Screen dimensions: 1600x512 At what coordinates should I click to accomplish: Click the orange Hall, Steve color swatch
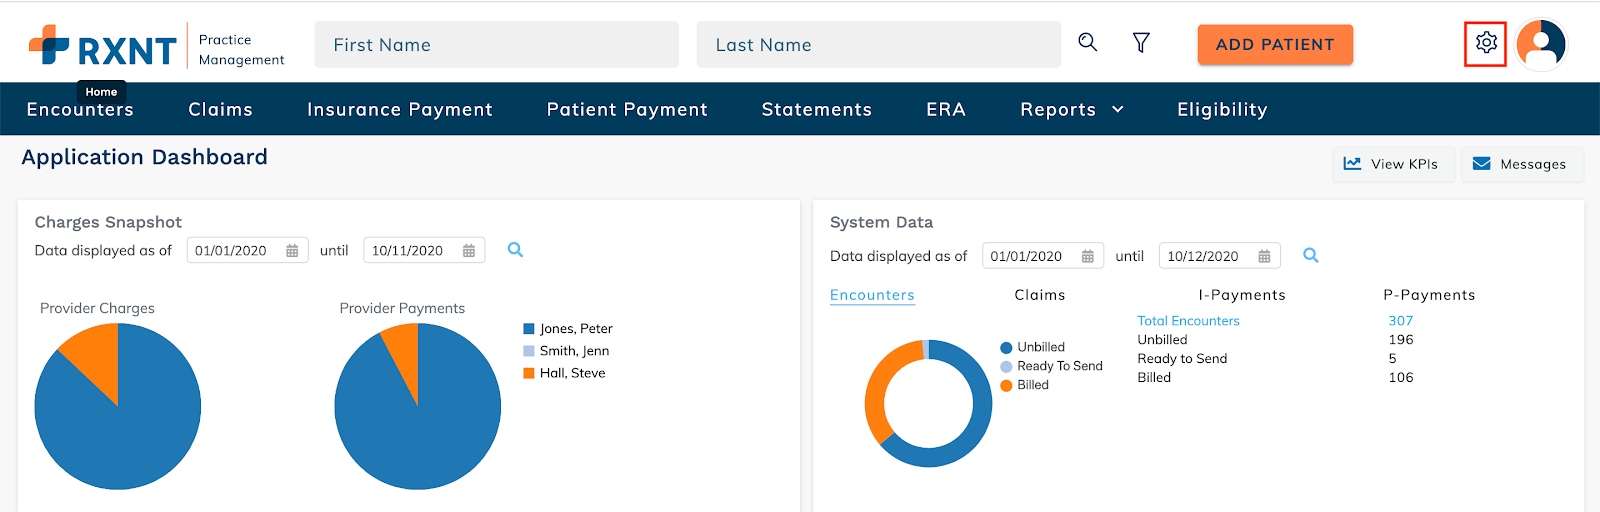tap(529, 373)
